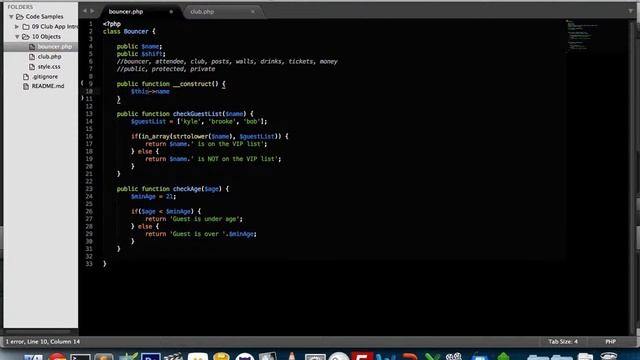Click the strtolower call on line 16
The width and height of the screenshot is (640, 360).
coord(191,137)
